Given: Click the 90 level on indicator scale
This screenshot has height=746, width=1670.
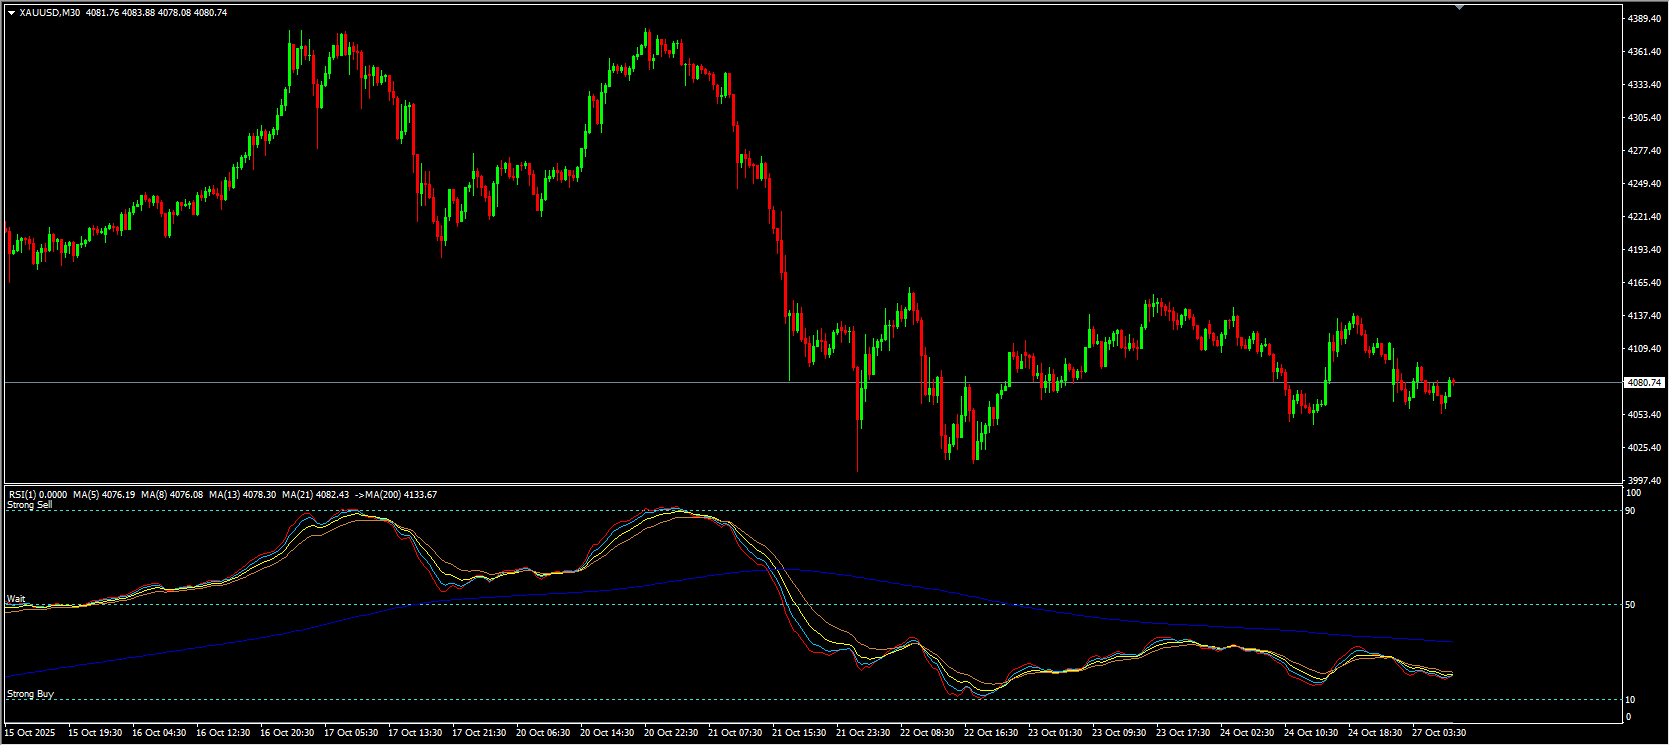Looking at the screenshot, I should 1630,511.
